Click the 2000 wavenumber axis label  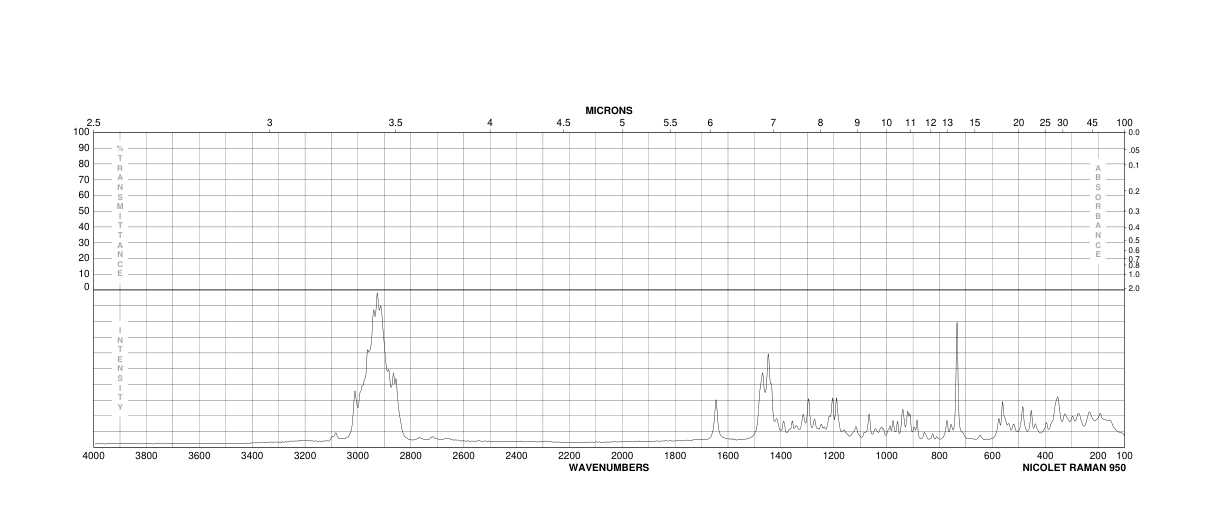click(x=622, y=456)
